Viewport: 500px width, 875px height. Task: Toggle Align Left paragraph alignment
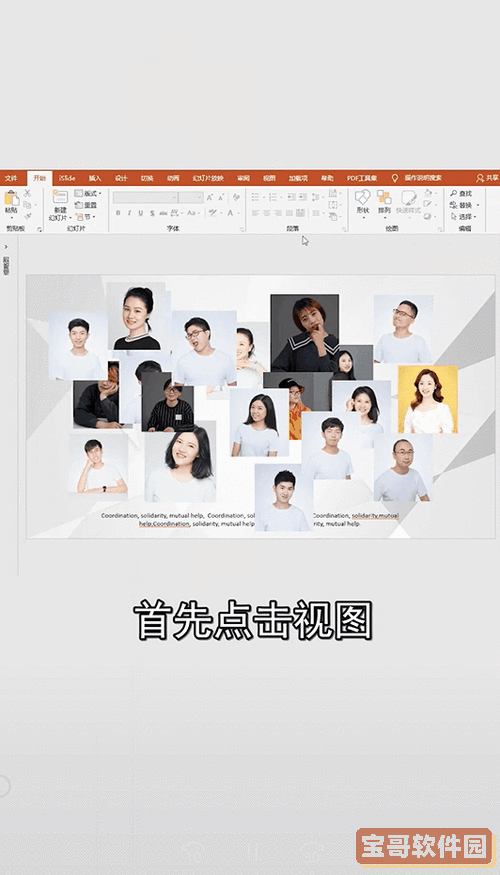[256, 213]
